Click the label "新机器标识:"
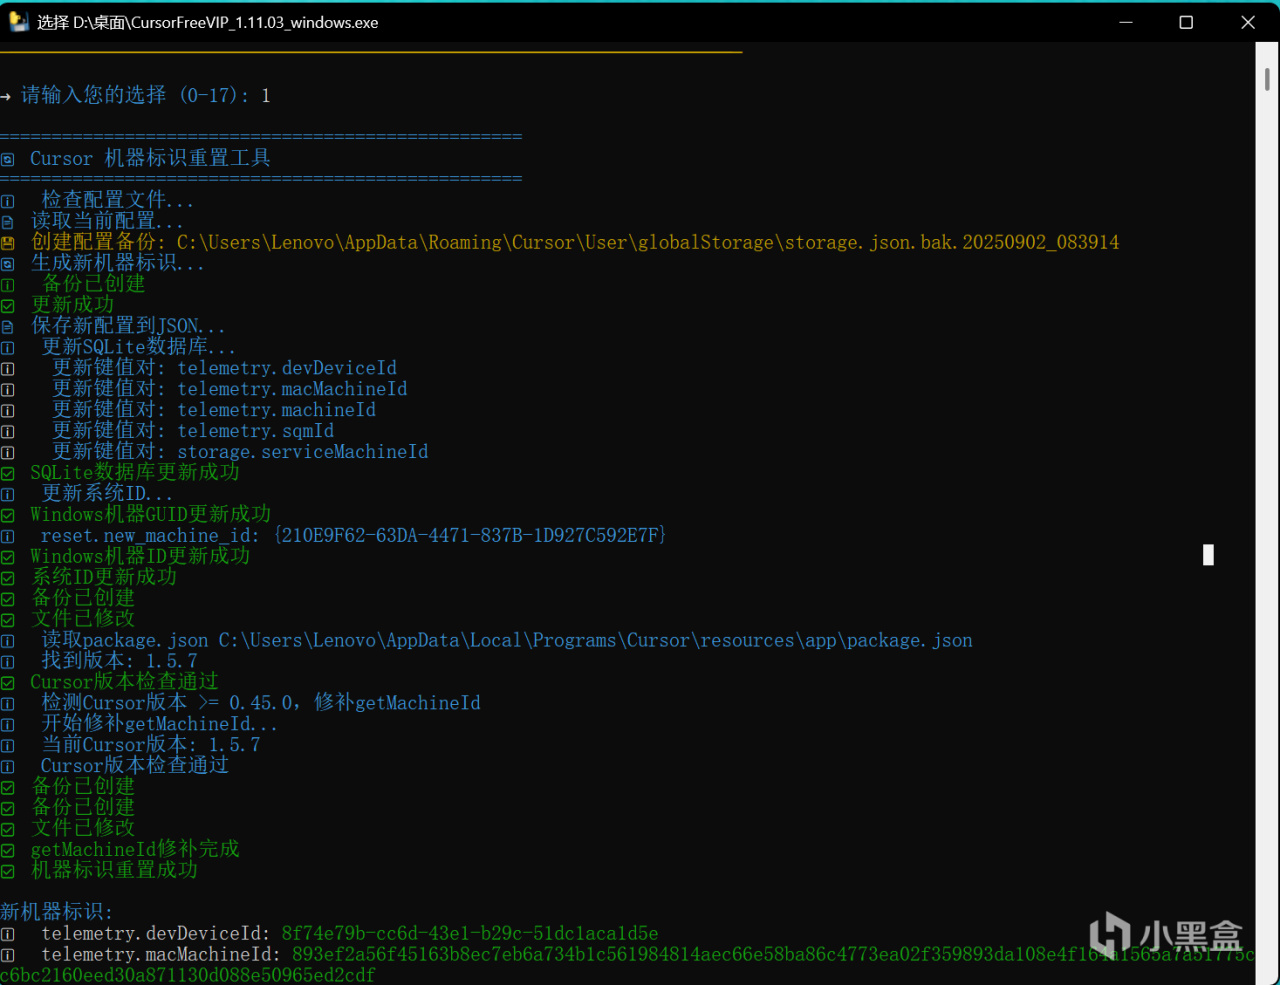The width and height of the screenshot is (1280, 985). (57, 912)
